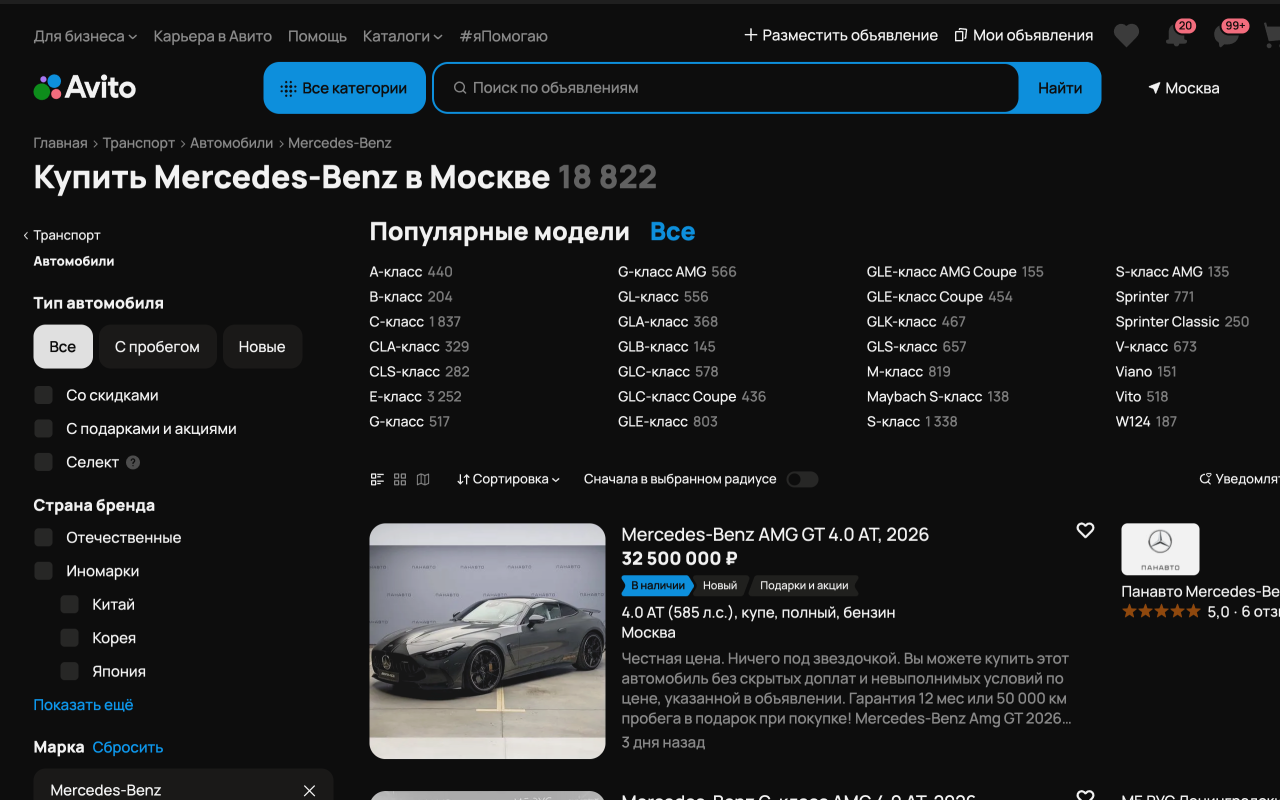This screenshot has height=800, width=1280.
Task: Click Показать ещё under Страна бренда
Action: [x=83, y=705]
